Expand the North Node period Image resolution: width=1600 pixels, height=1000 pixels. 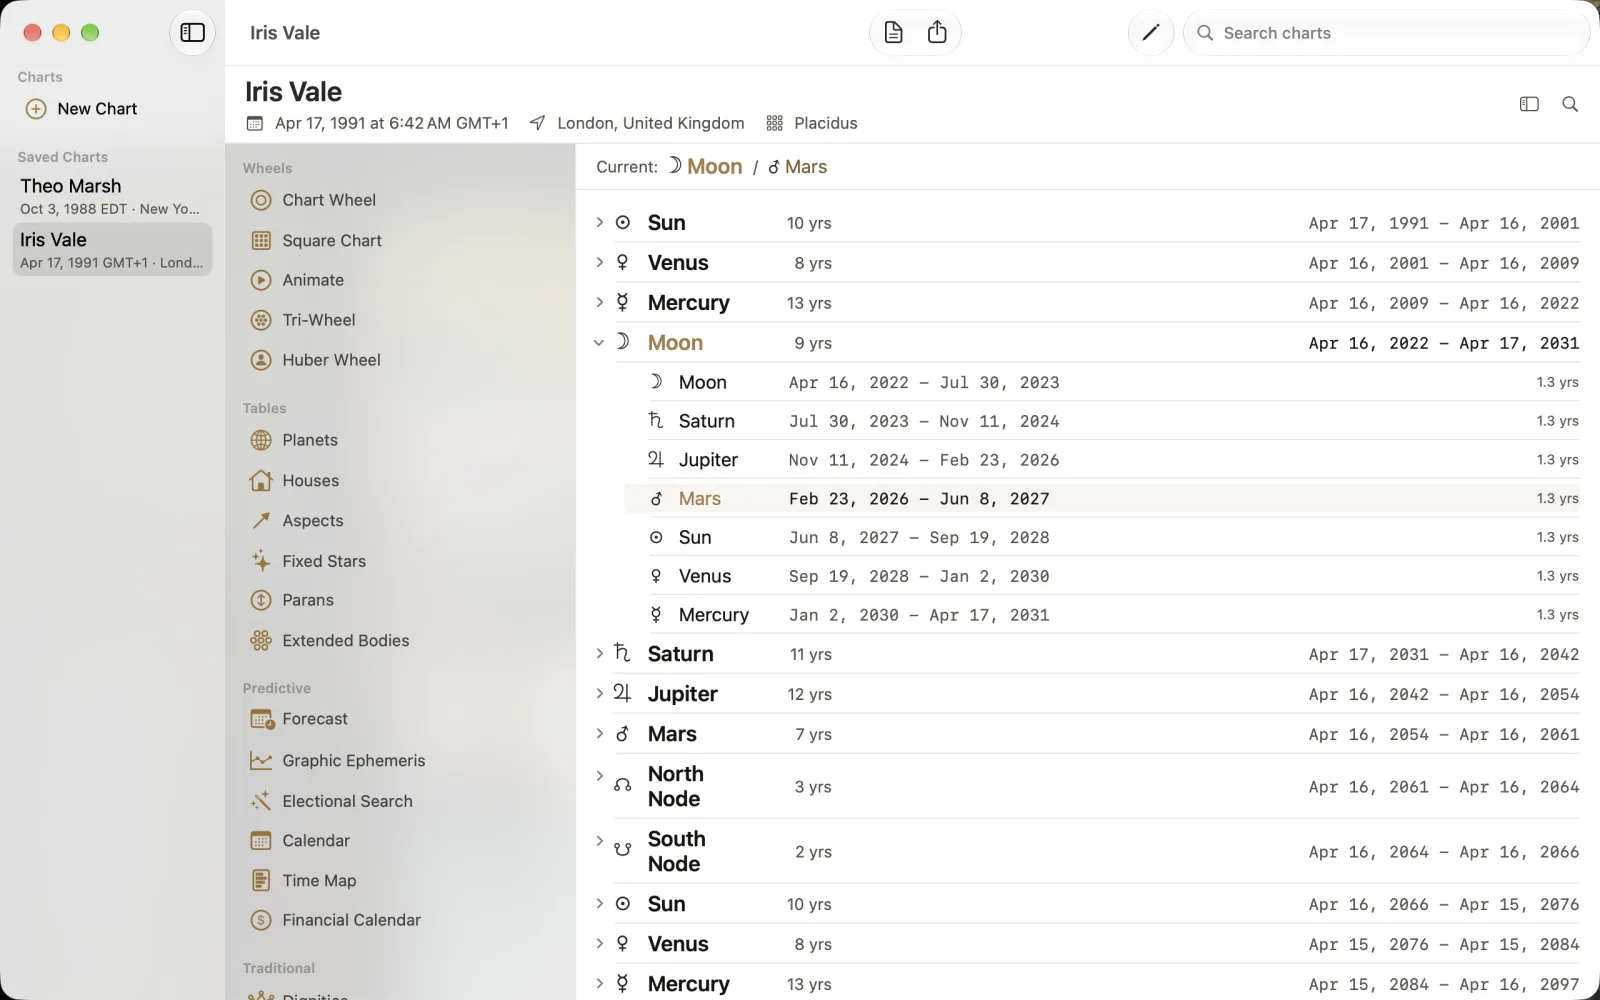(x=599, y=776)
